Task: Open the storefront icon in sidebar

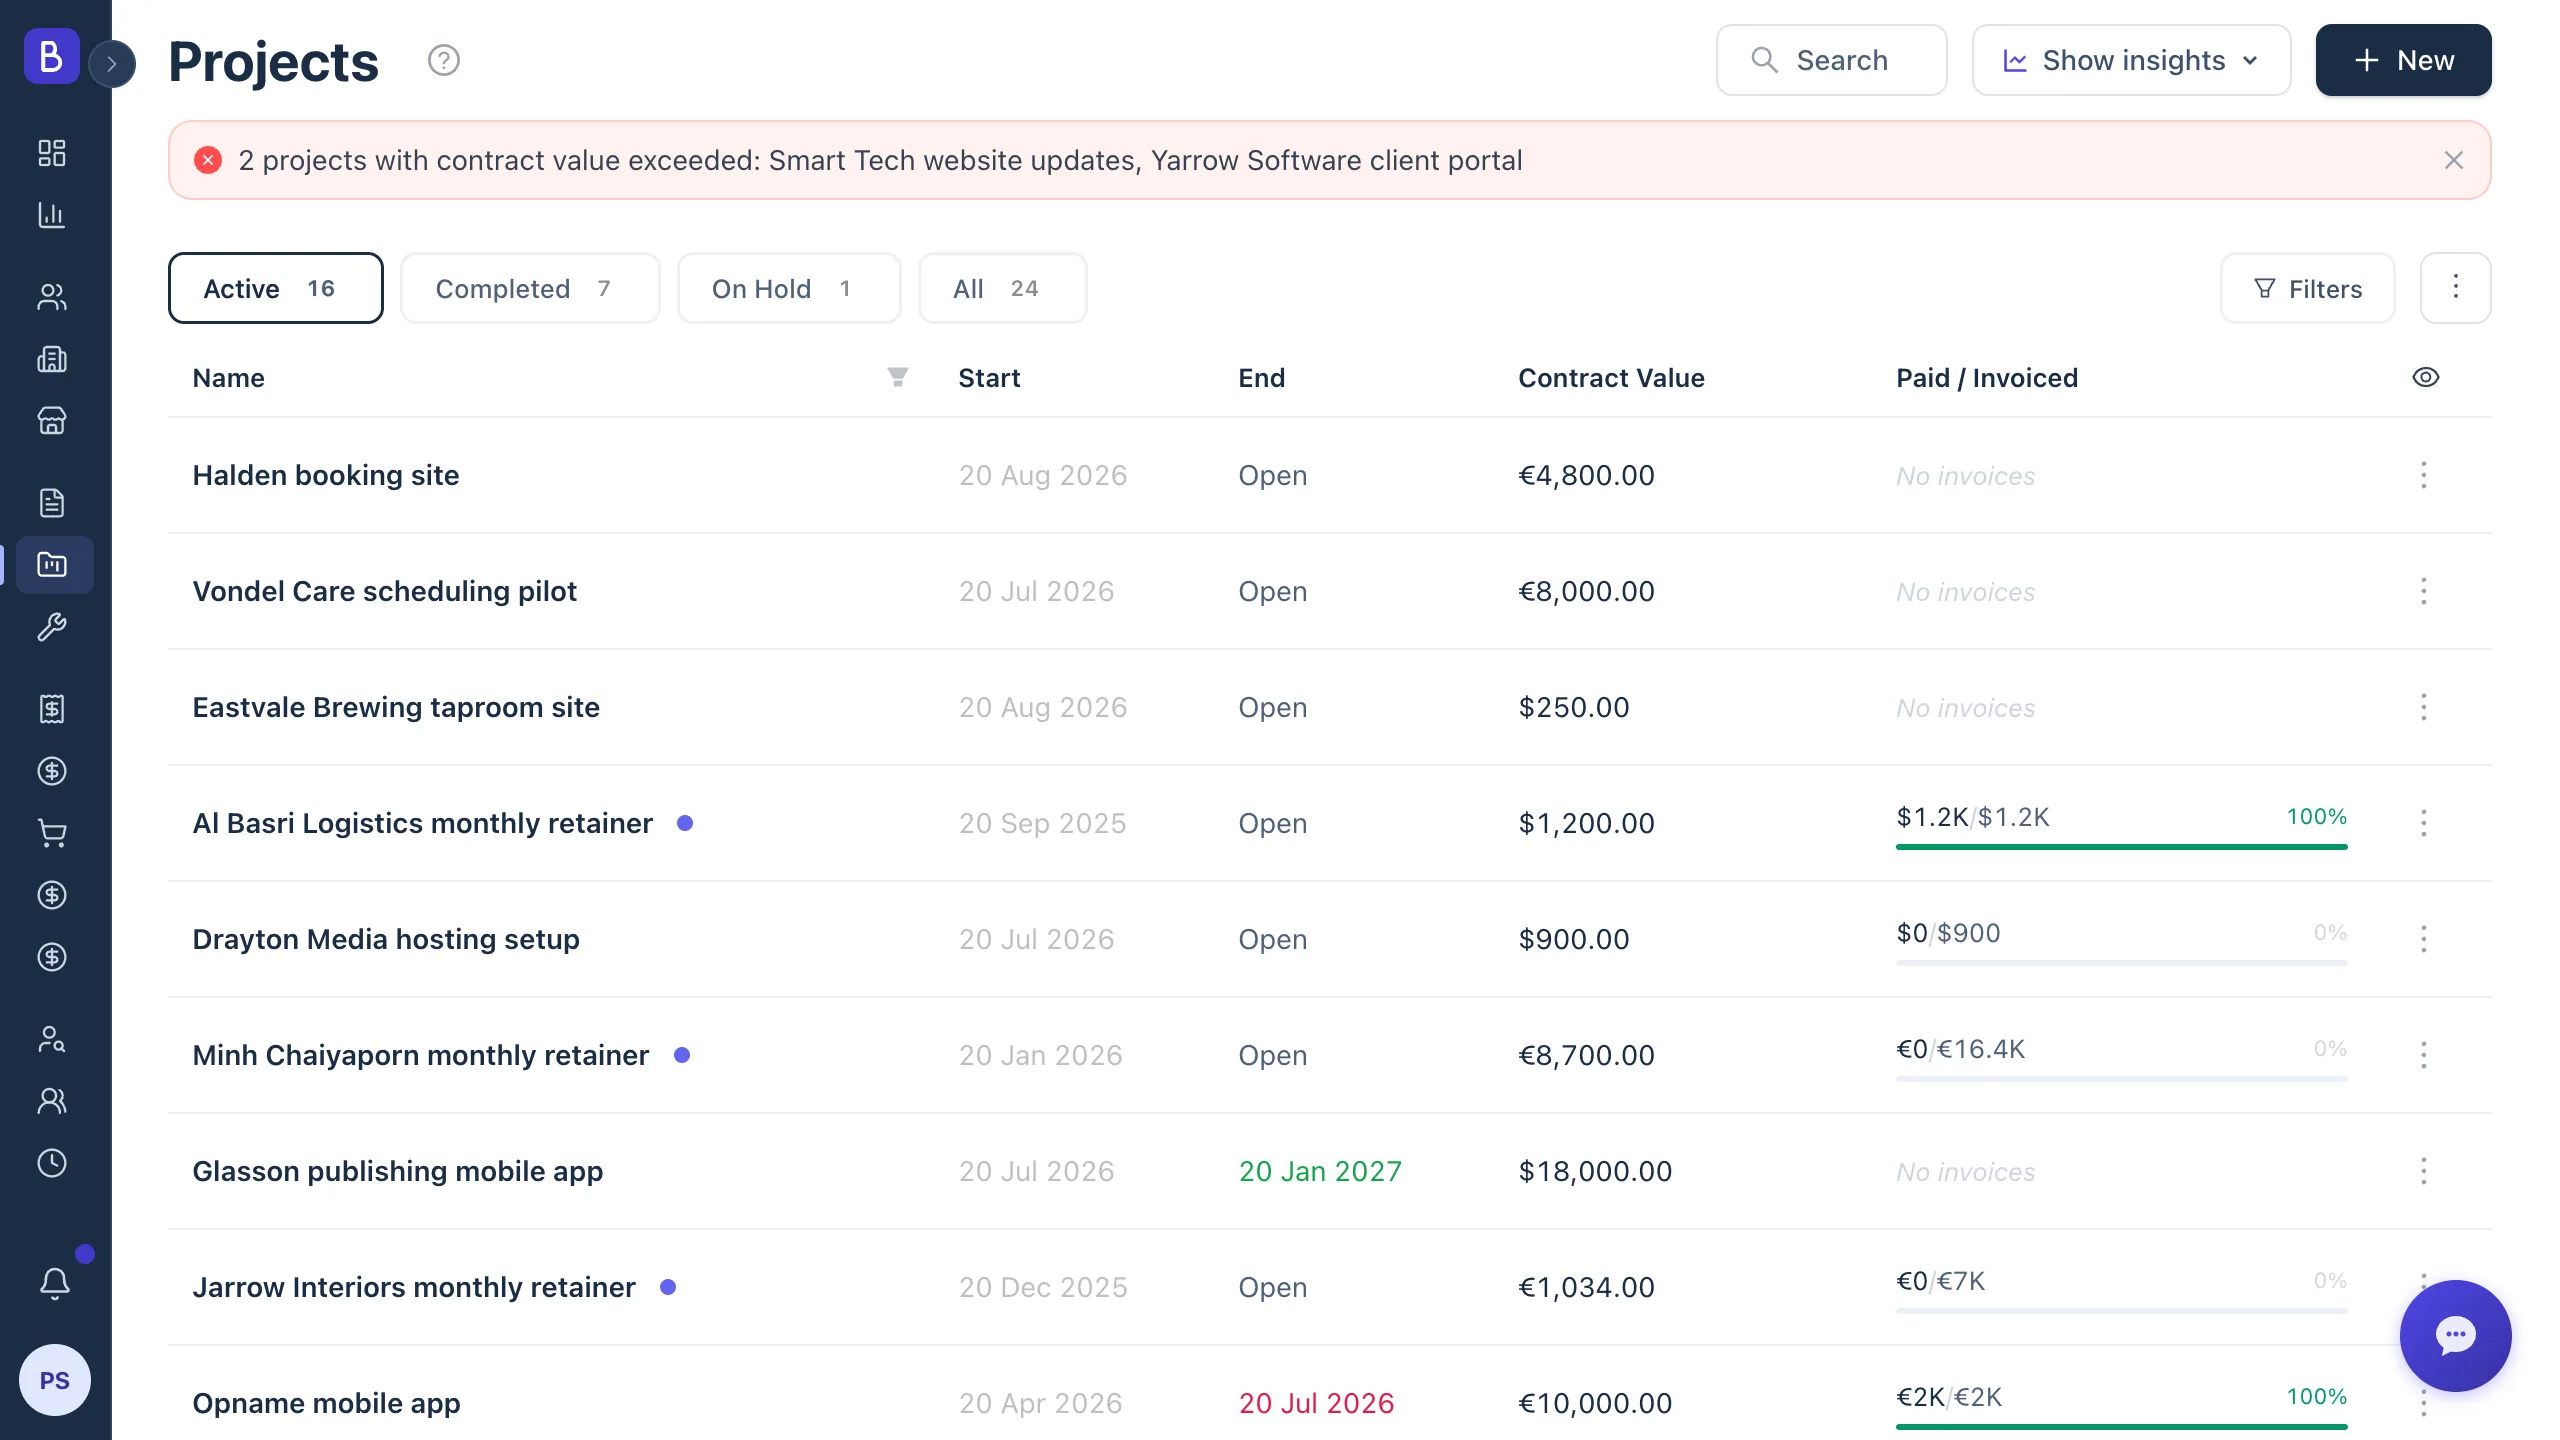Action: 52,421
